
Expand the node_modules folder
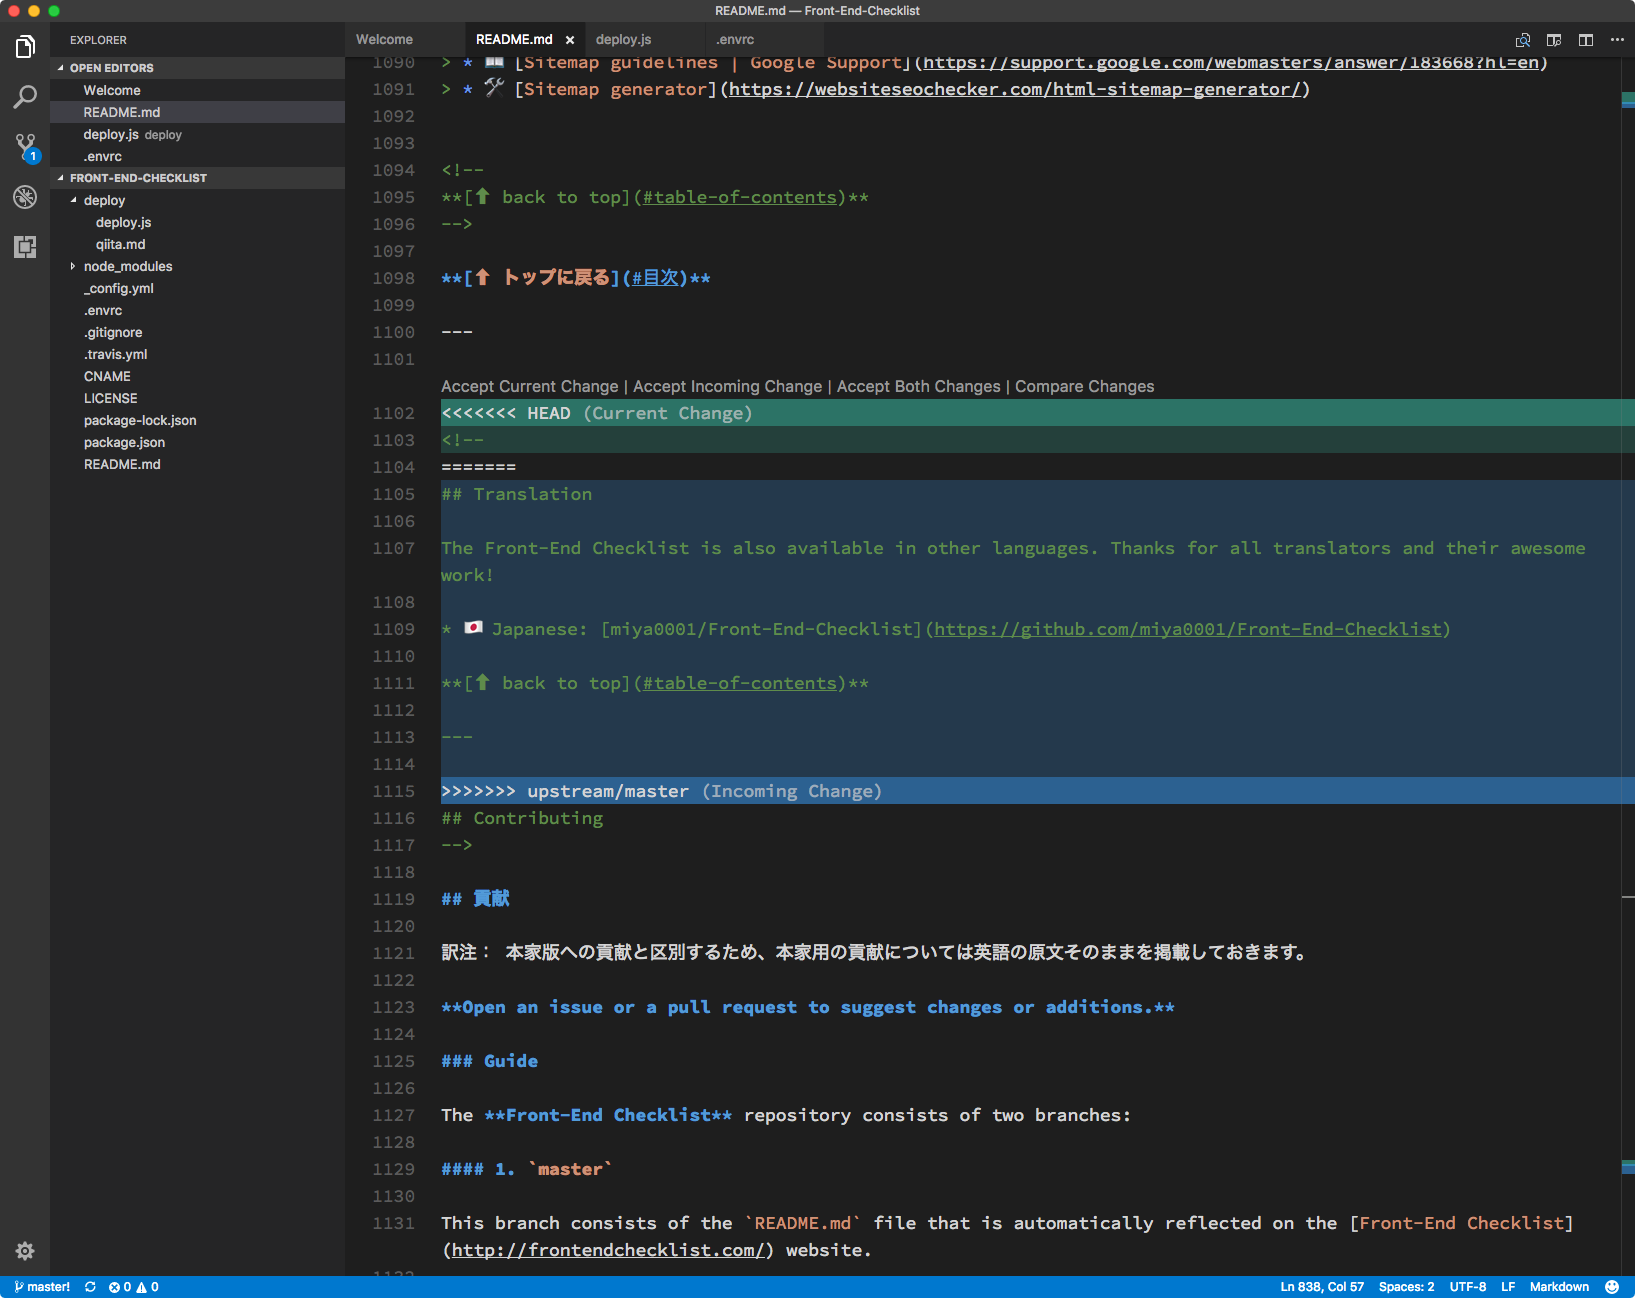pos(73,266)
